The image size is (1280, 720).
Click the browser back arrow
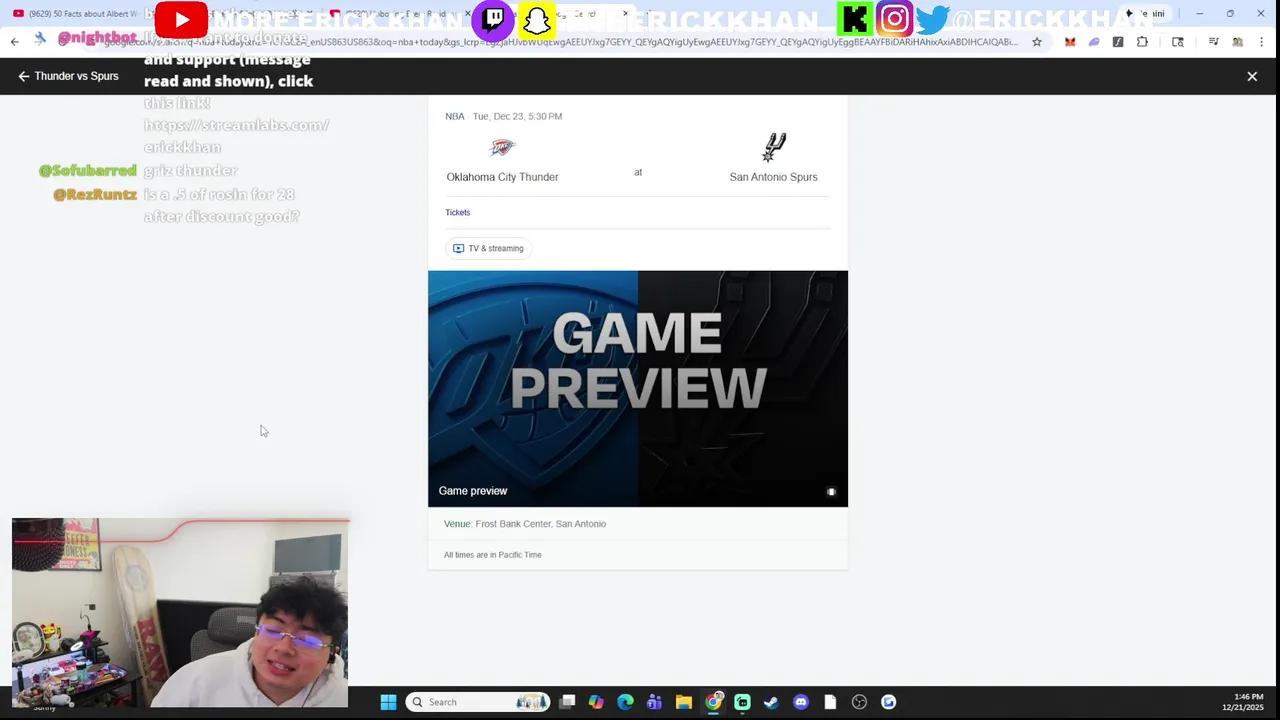tap(14, 41)
